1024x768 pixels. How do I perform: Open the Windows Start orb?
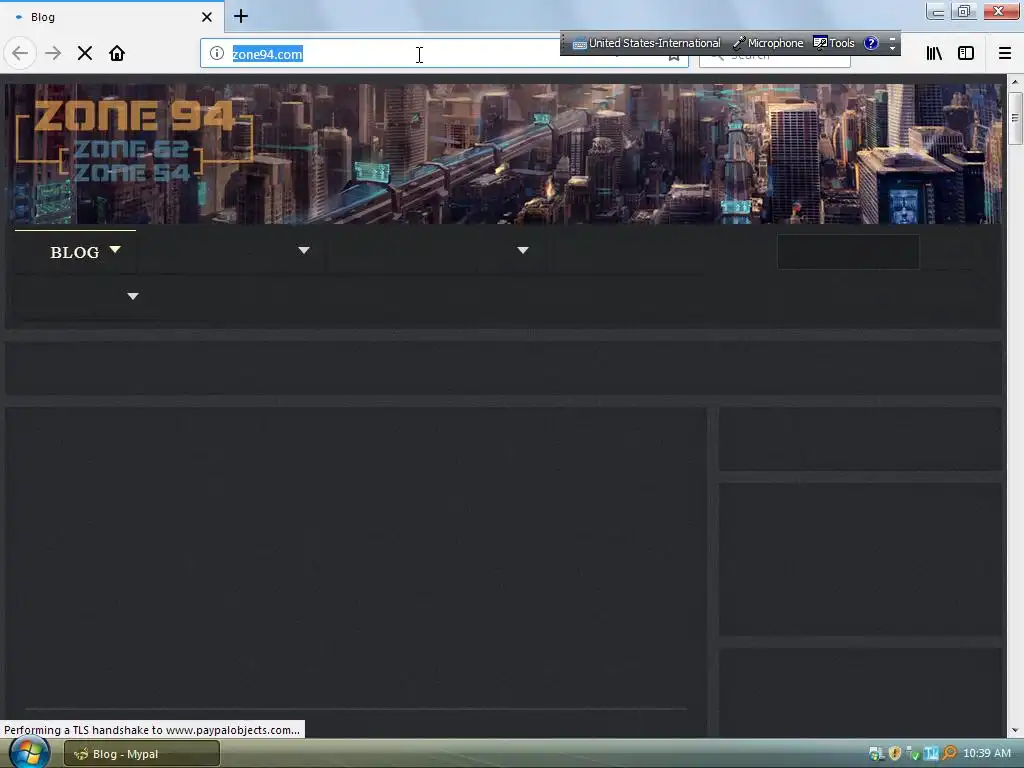tap(29, 752)
